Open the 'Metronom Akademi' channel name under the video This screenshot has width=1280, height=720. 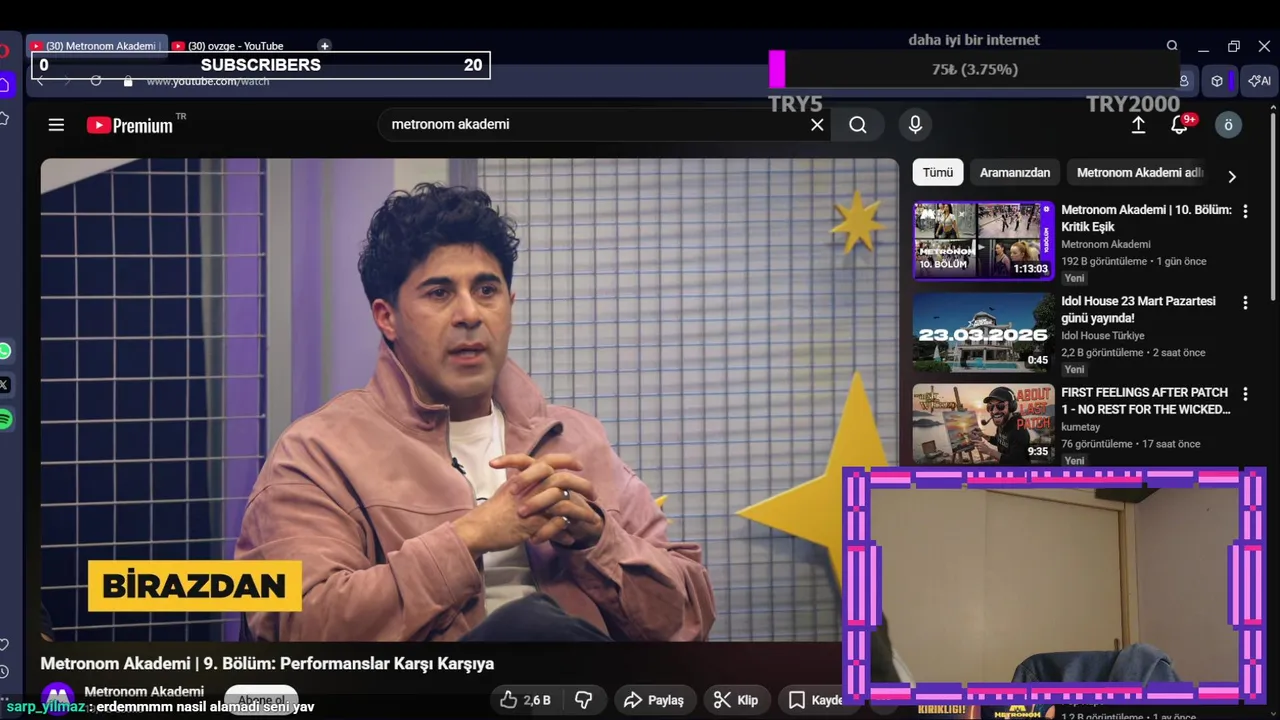click(144, 691)
